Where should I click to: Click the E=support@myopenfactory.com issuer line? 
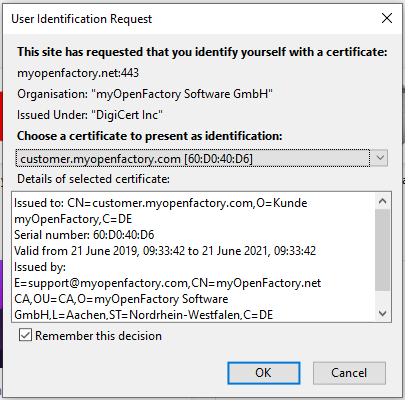[167, 283]
